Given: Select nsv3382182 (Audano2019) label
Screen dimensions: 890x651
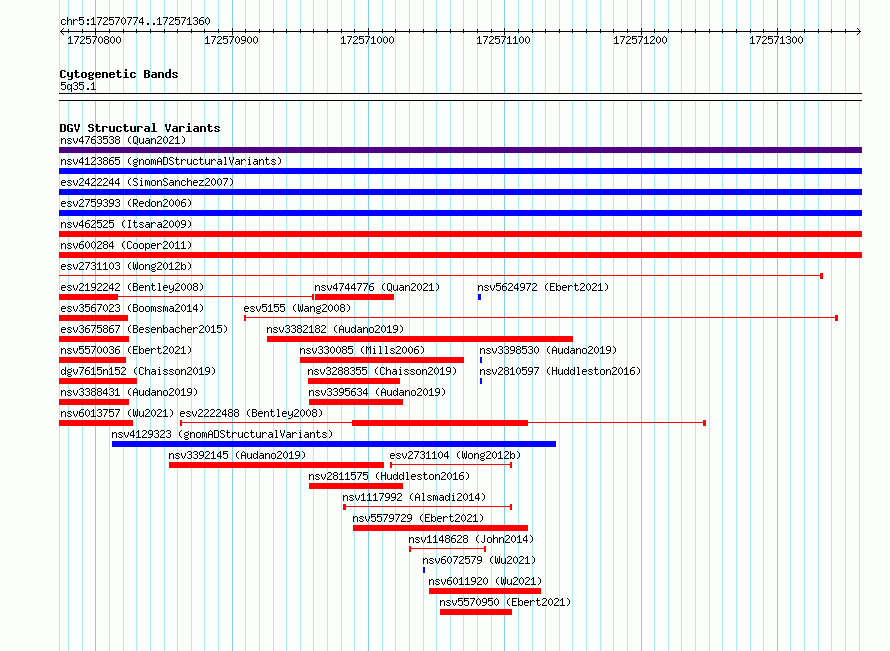Looking at the screenshot, I should (x=335, y=329).
